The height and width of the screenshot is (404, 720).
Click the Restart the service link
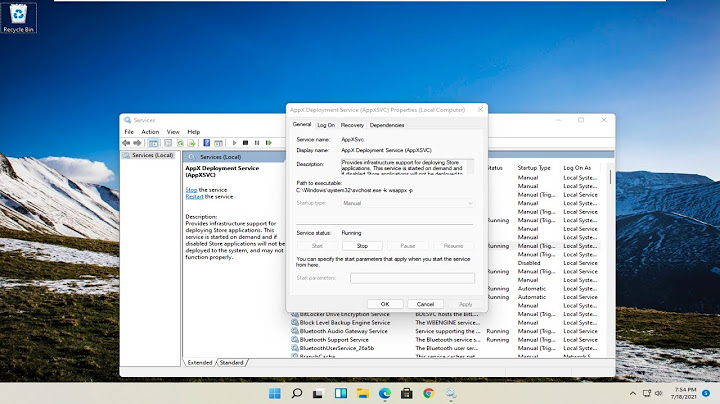pyautogui.click(x=194, y=196)
